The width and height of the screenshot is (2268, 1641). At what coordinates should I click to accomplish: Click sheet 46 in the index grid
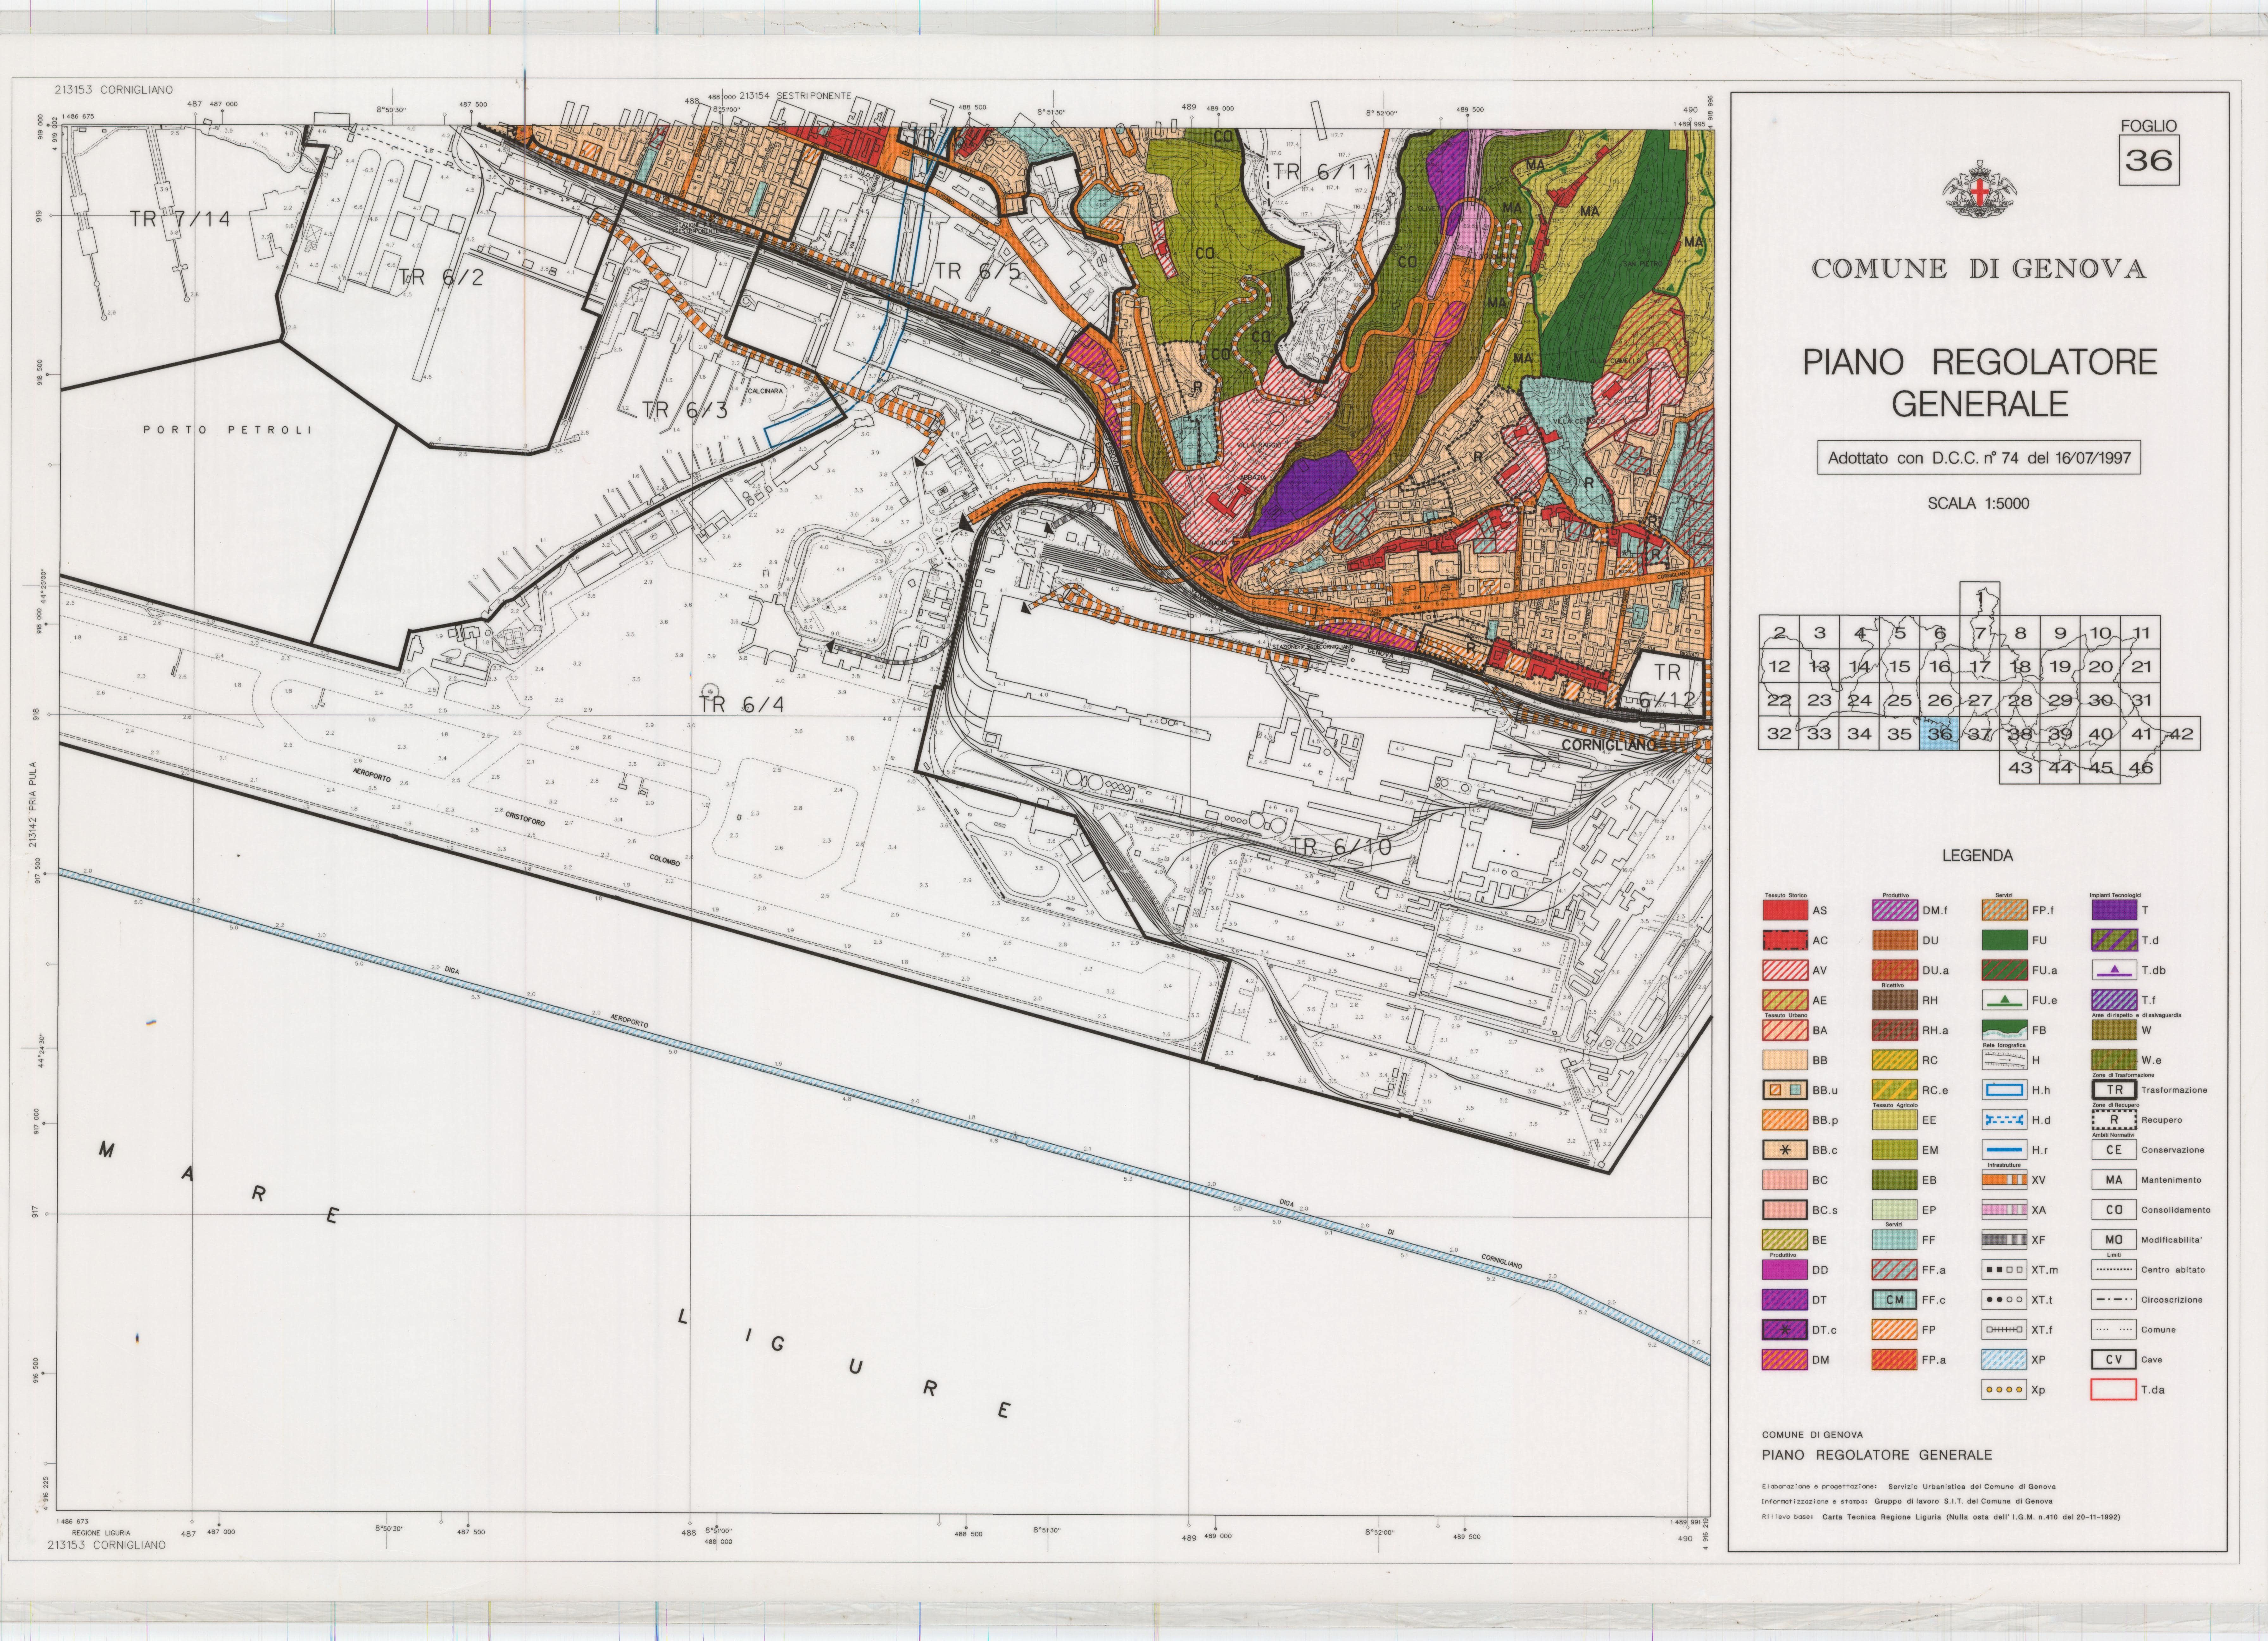pos(2140,767)
